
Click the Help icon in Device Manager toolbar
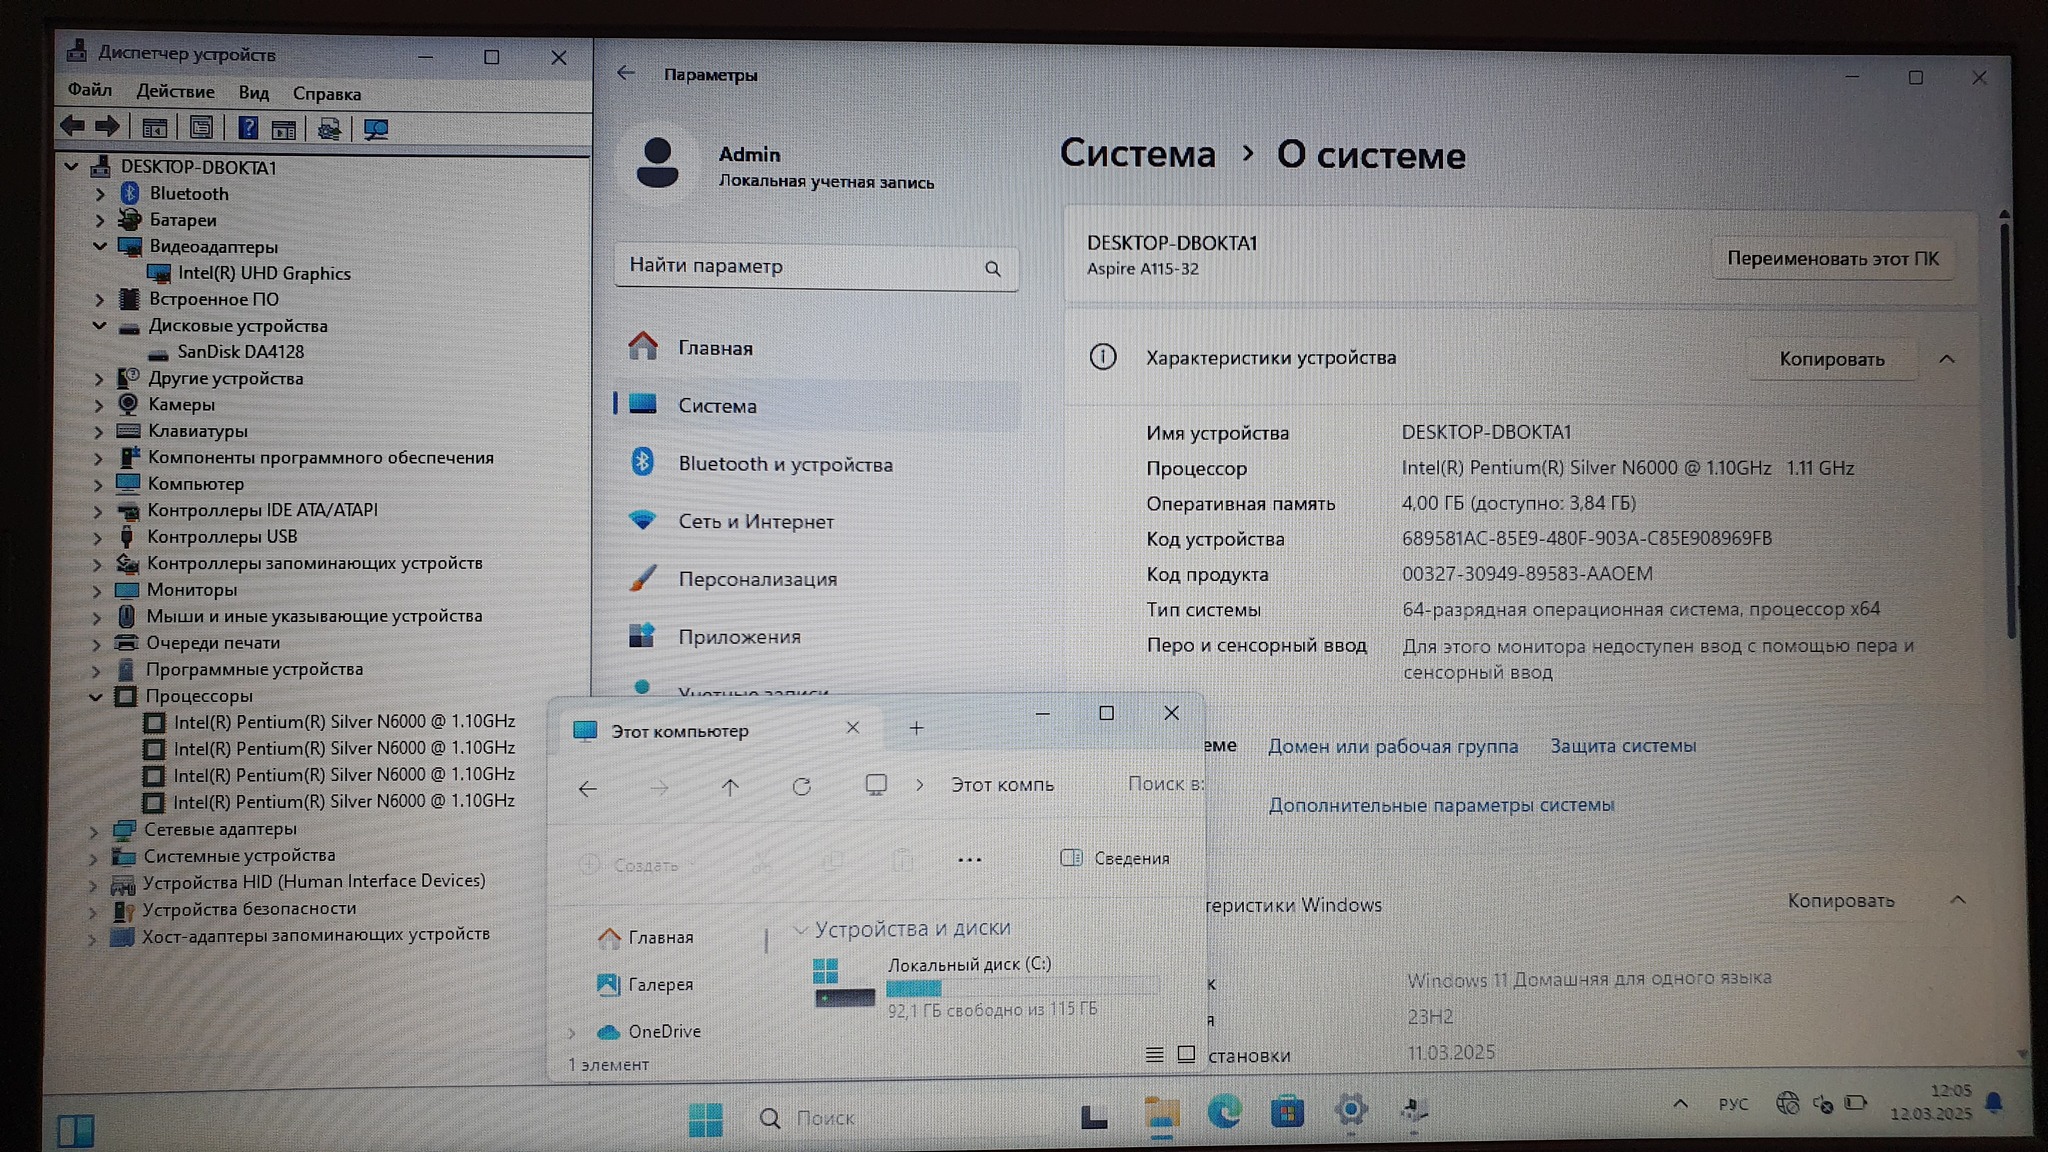(x=248, y=128)
